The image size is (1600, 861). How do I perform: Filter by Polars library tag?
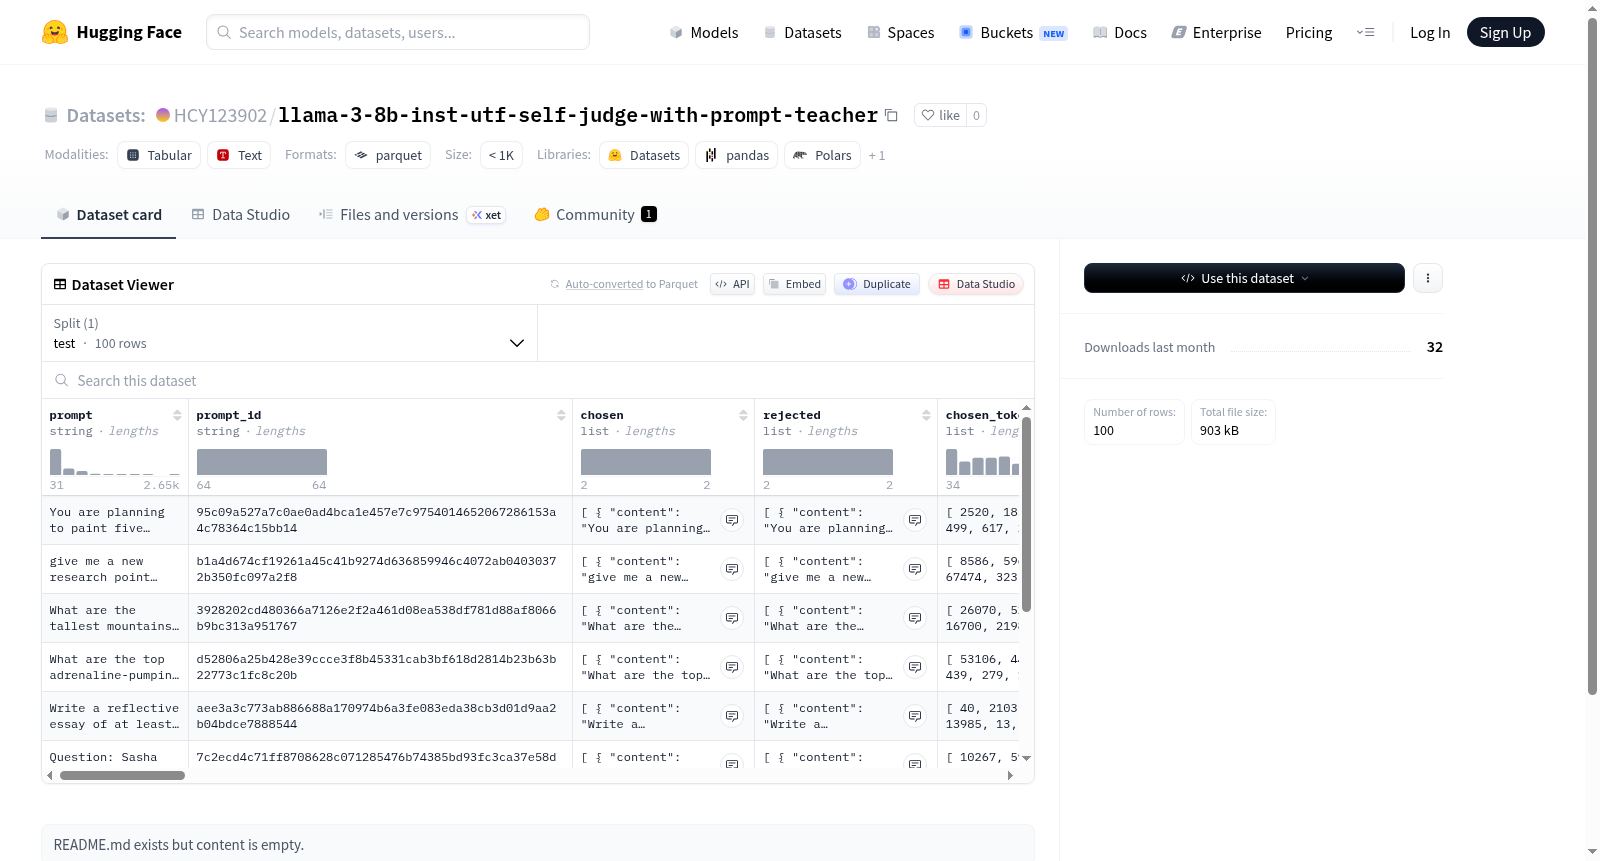[x=822, y=155]
